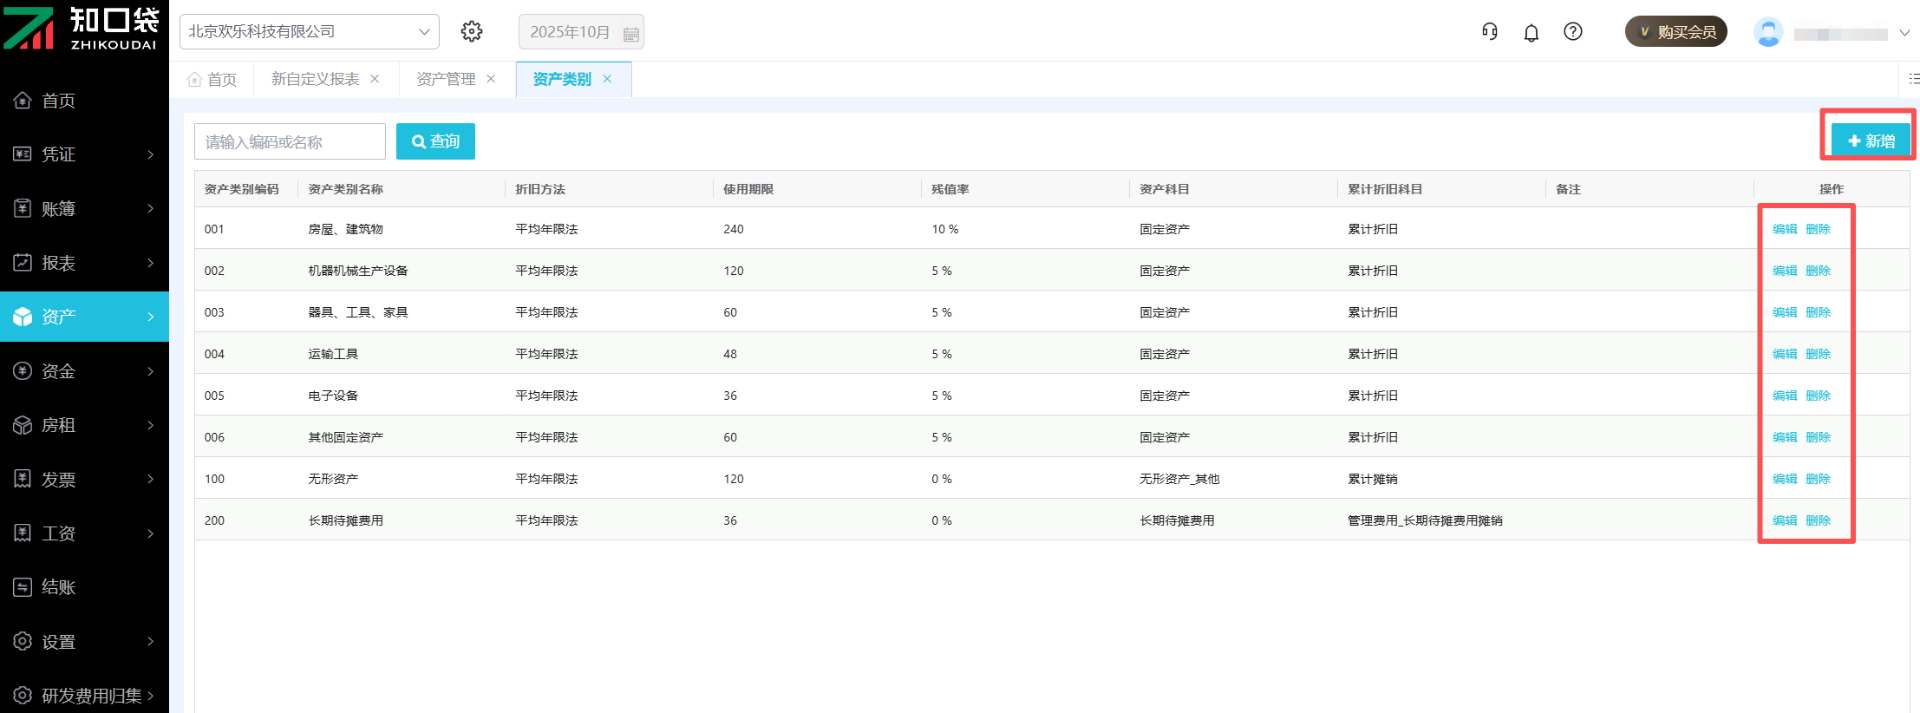Click the settings gear icon beside company name
Viewport: 1920px width, 713px height.
[472, 32]
